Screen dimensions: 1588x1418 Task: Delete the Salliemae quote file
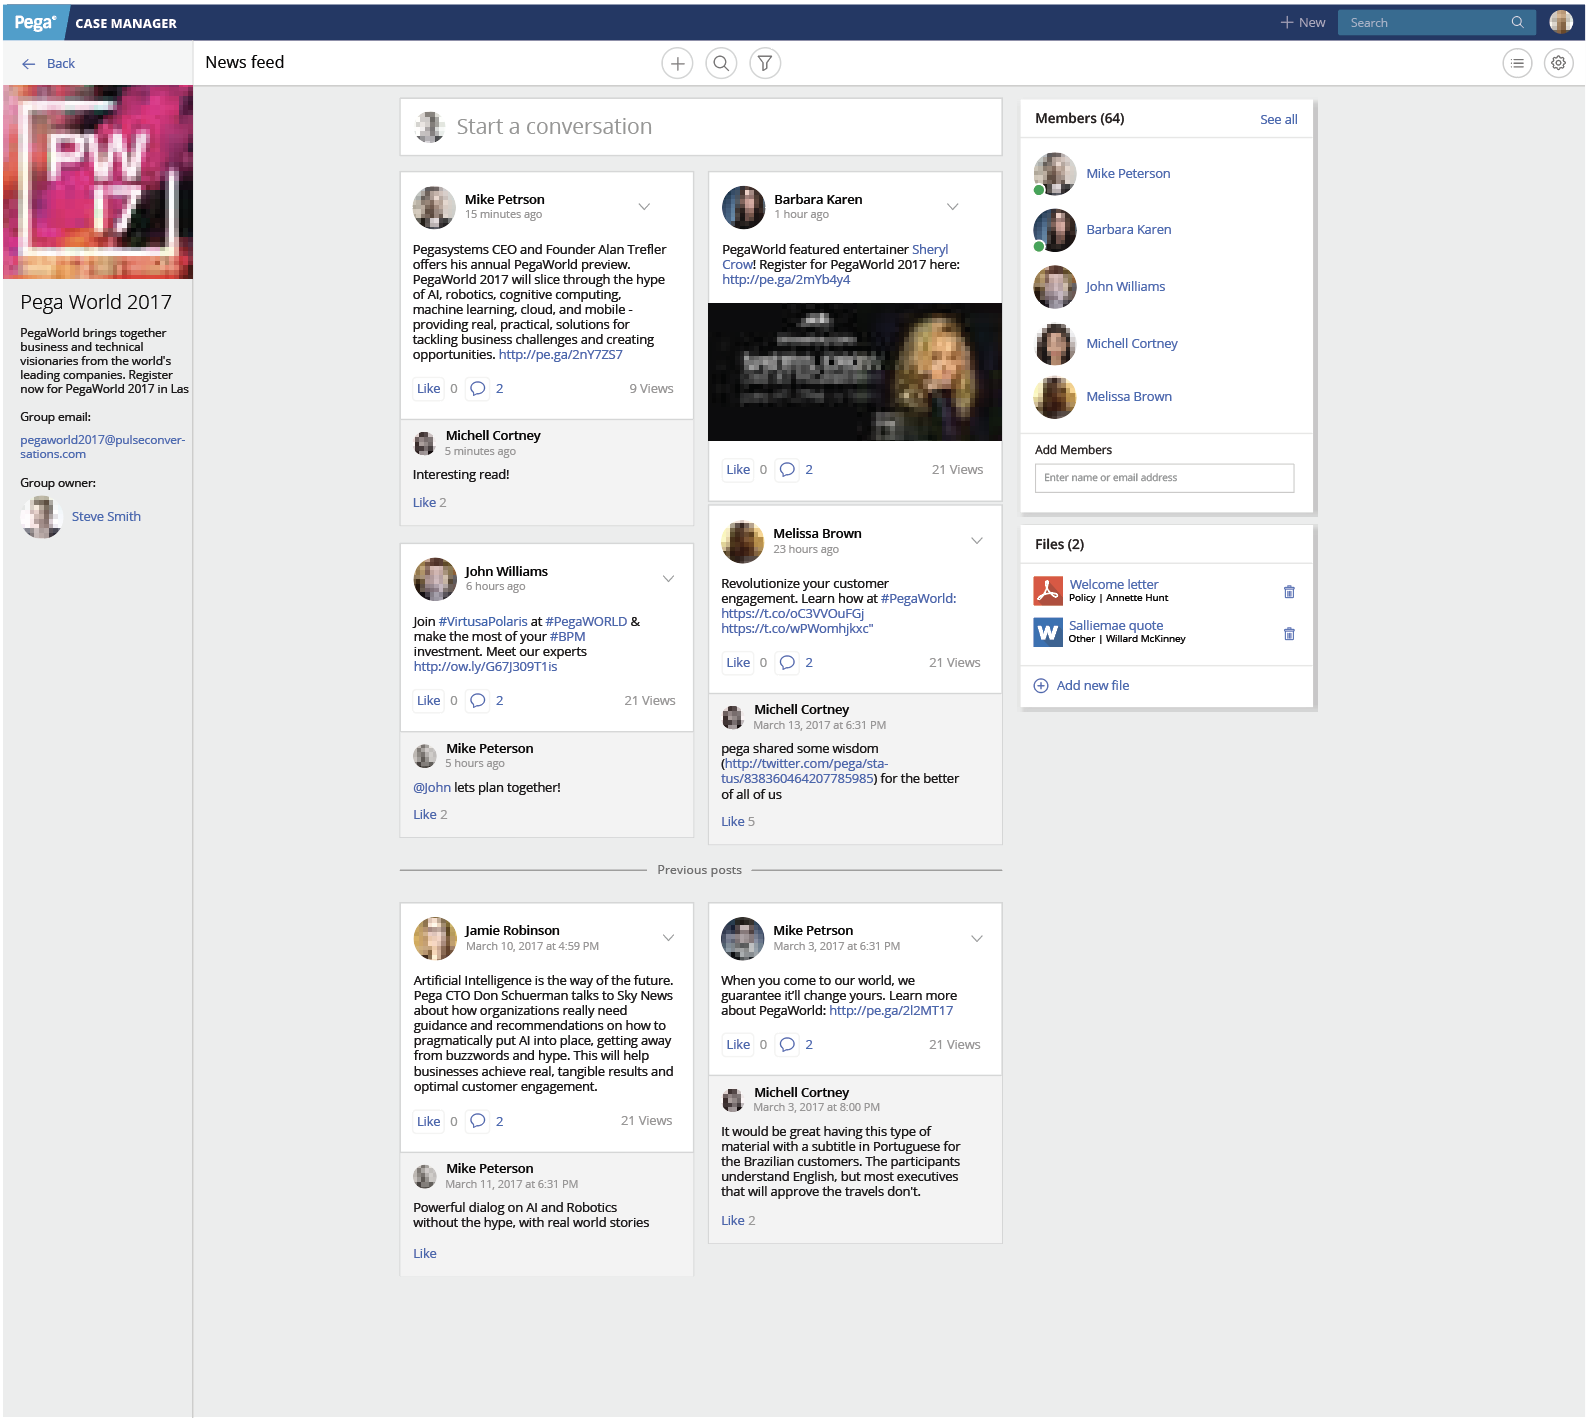click(x=1289, y=634)
